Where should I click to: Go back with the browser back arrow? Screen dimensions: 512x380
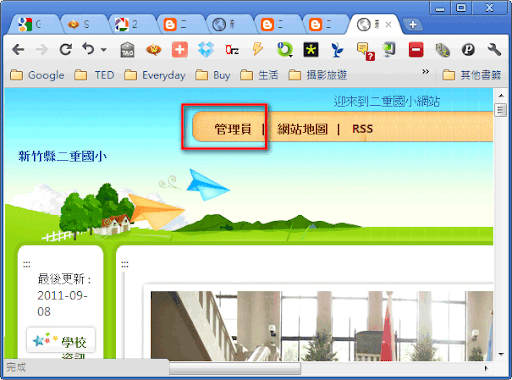click(x=18, y=50)
